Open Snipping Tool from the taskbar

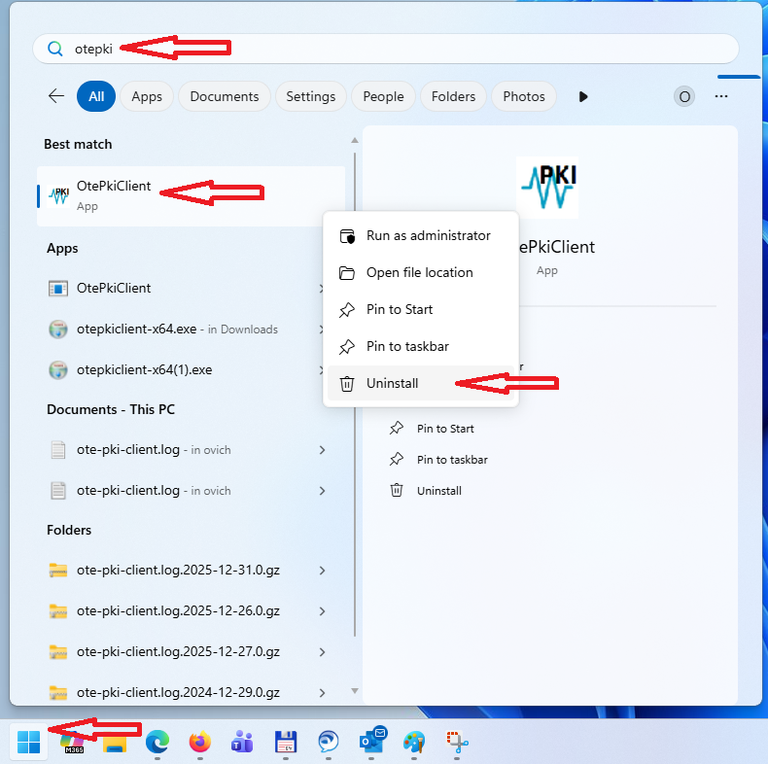click(458, 742)
